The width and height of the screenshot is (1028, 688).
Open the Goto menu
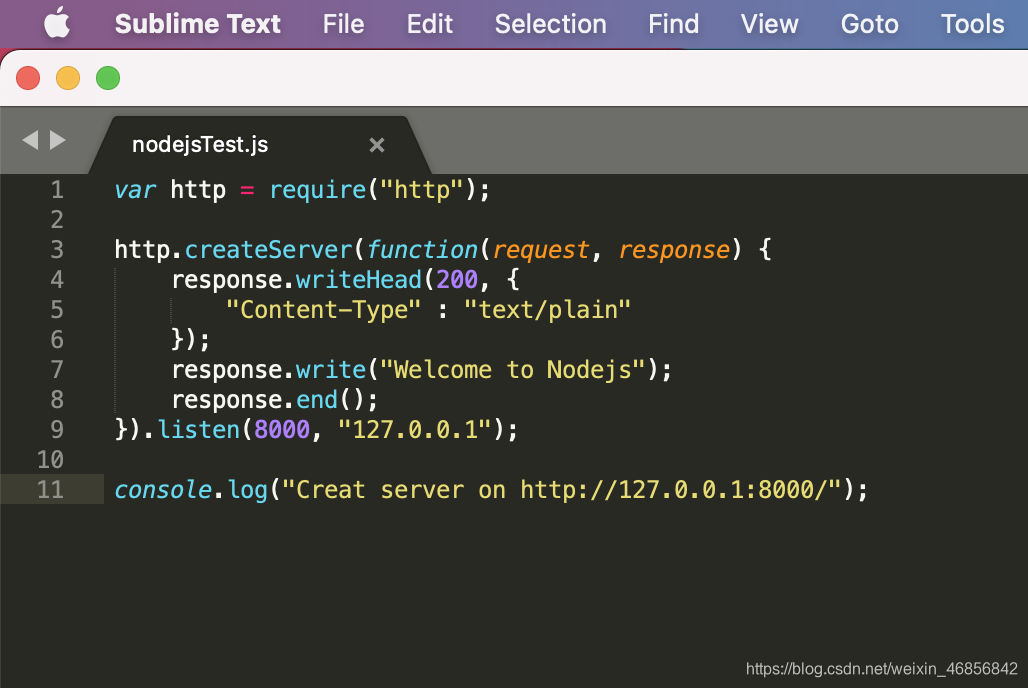pyautogui.click(x=869, y=24)
